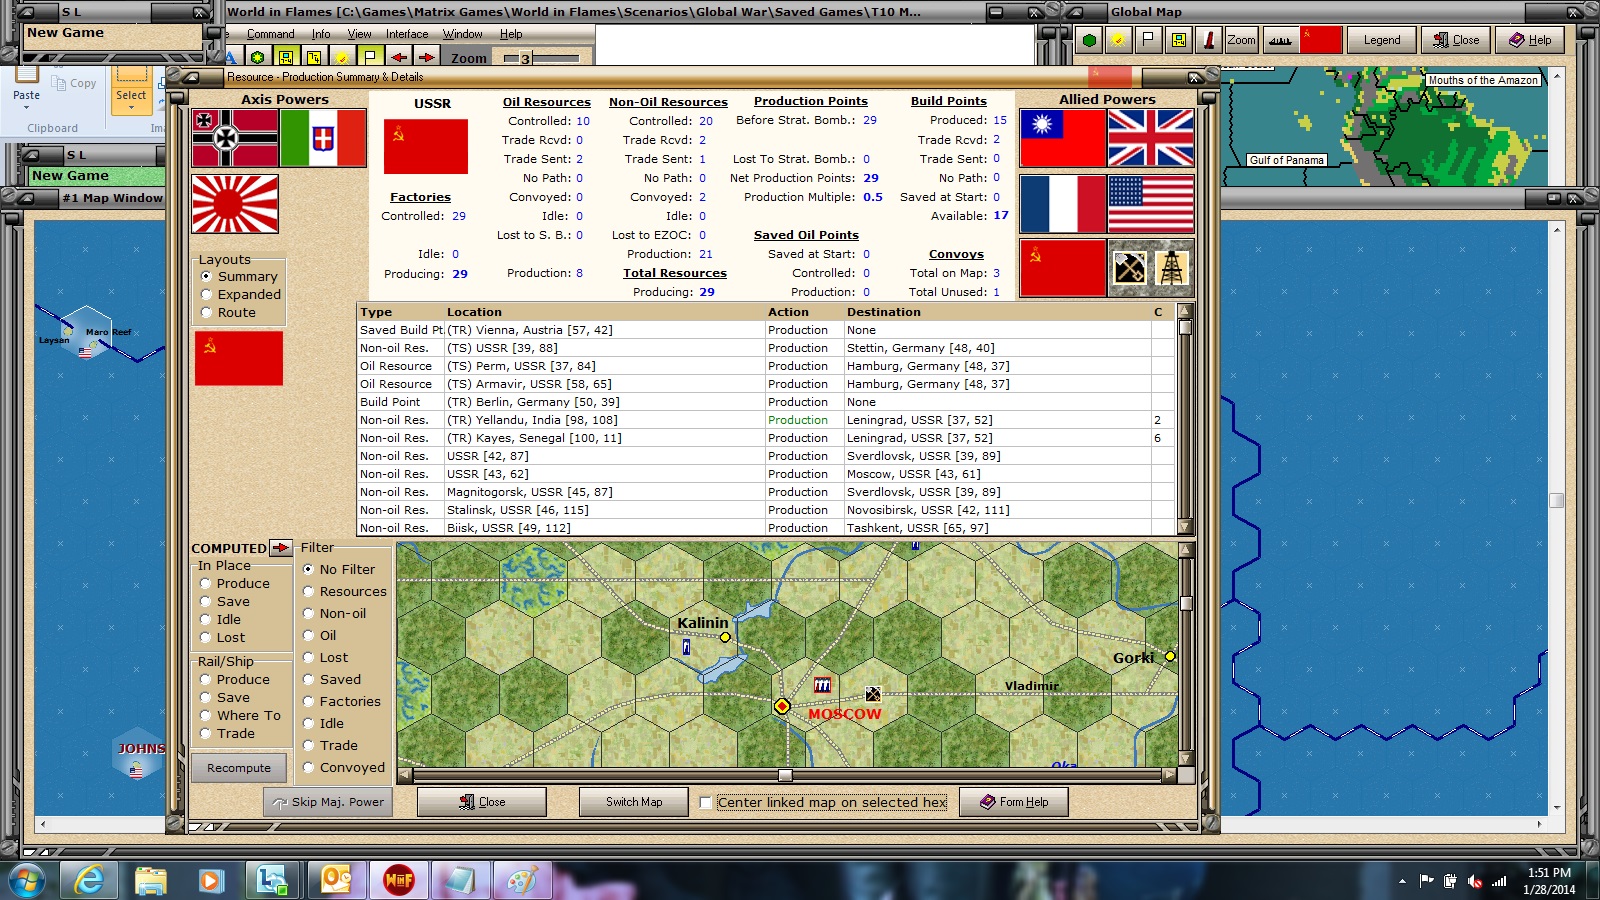This screenshot has width=1600, height=900.
Task: Select the Japanese rising sun flag
Action: tap(235, 204)
